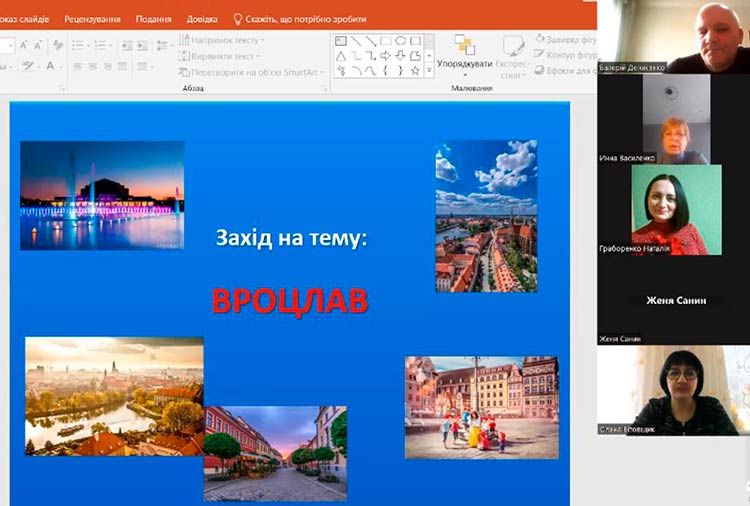Click the fountain night photo on slide
The height and width of the screenshot is (506, 750).
pyautogui.click(x=102, y=195)
